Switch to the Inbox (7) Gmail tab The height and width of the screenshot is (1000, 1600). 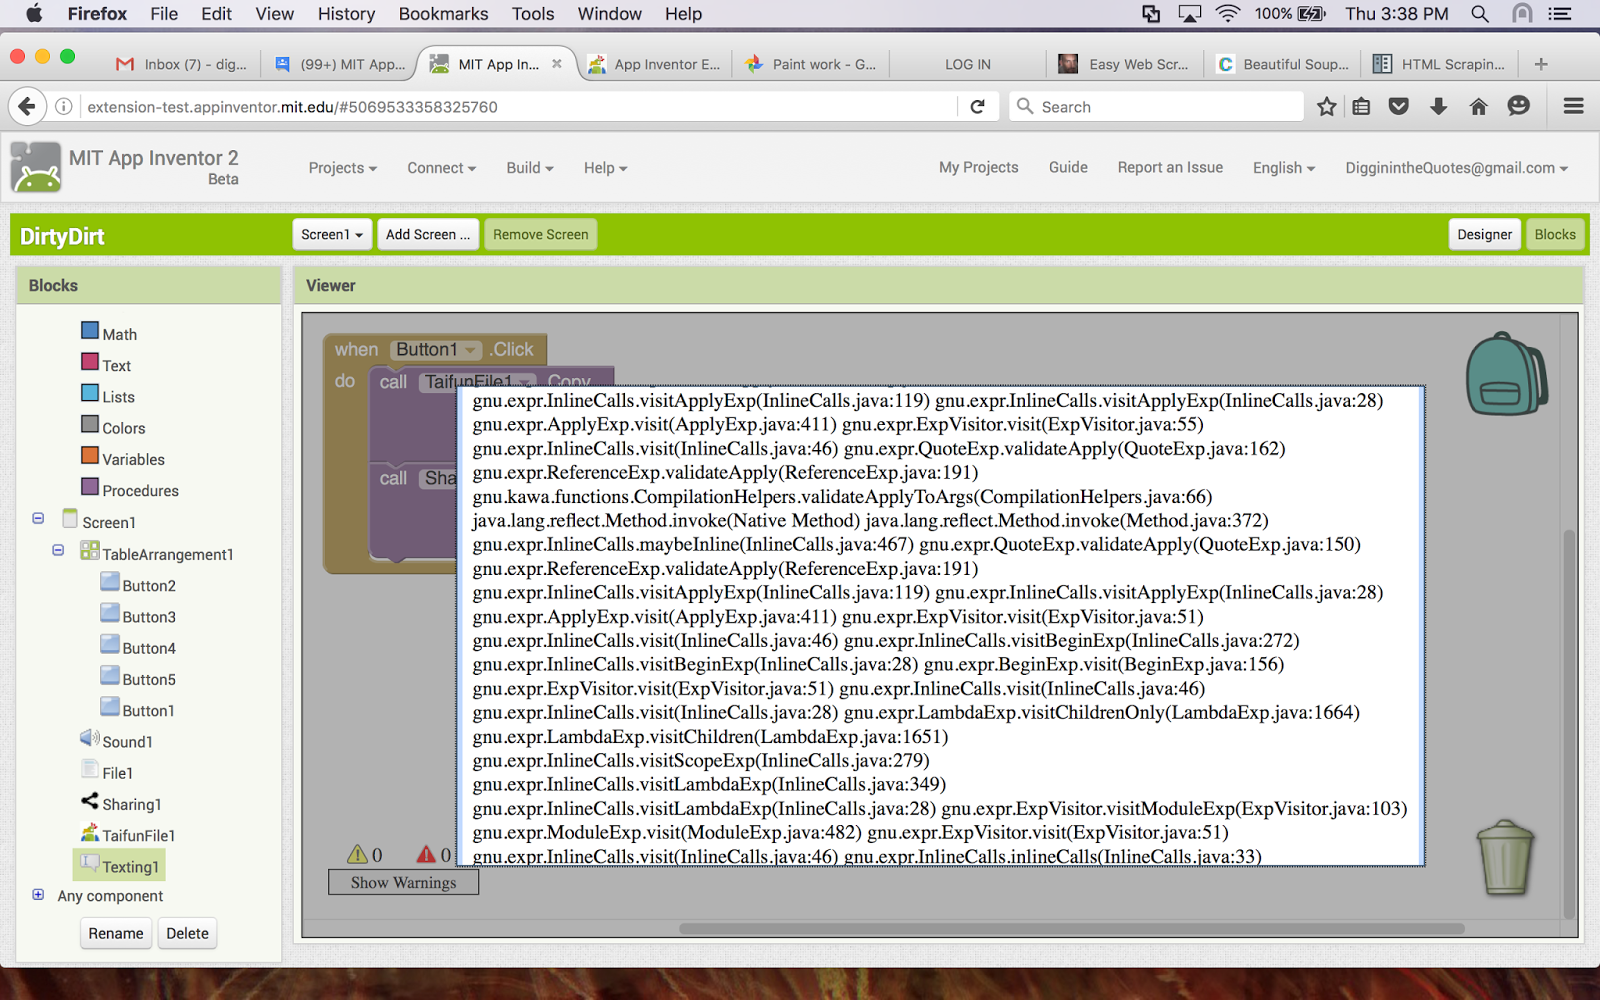182,64
